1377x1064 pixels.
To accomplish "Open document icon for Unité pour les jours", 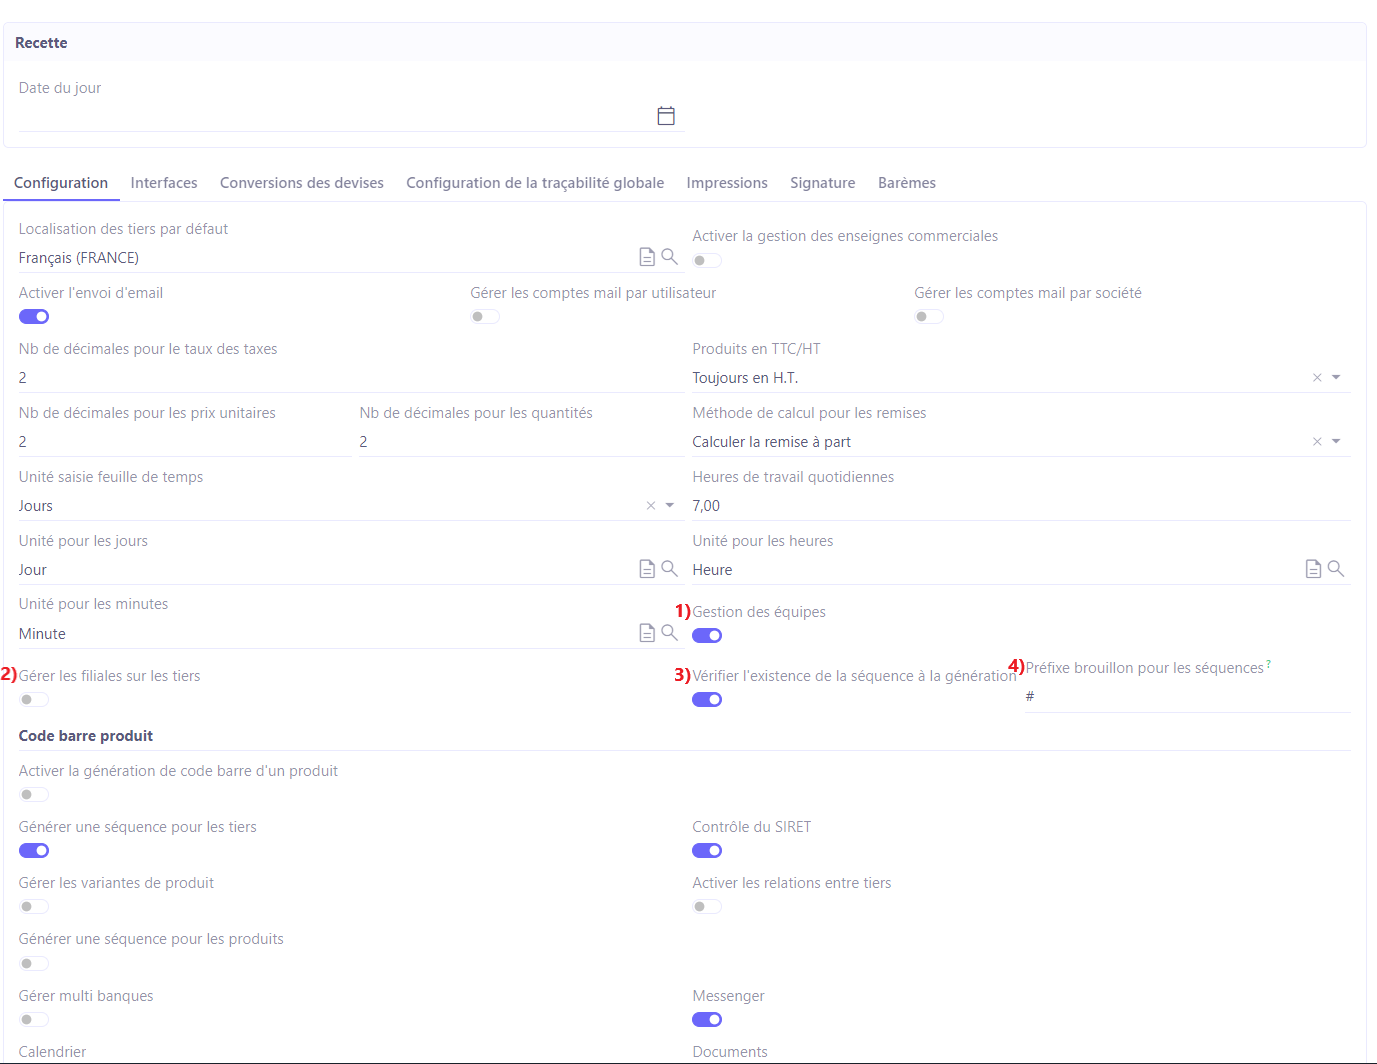I will click(647, 569).
